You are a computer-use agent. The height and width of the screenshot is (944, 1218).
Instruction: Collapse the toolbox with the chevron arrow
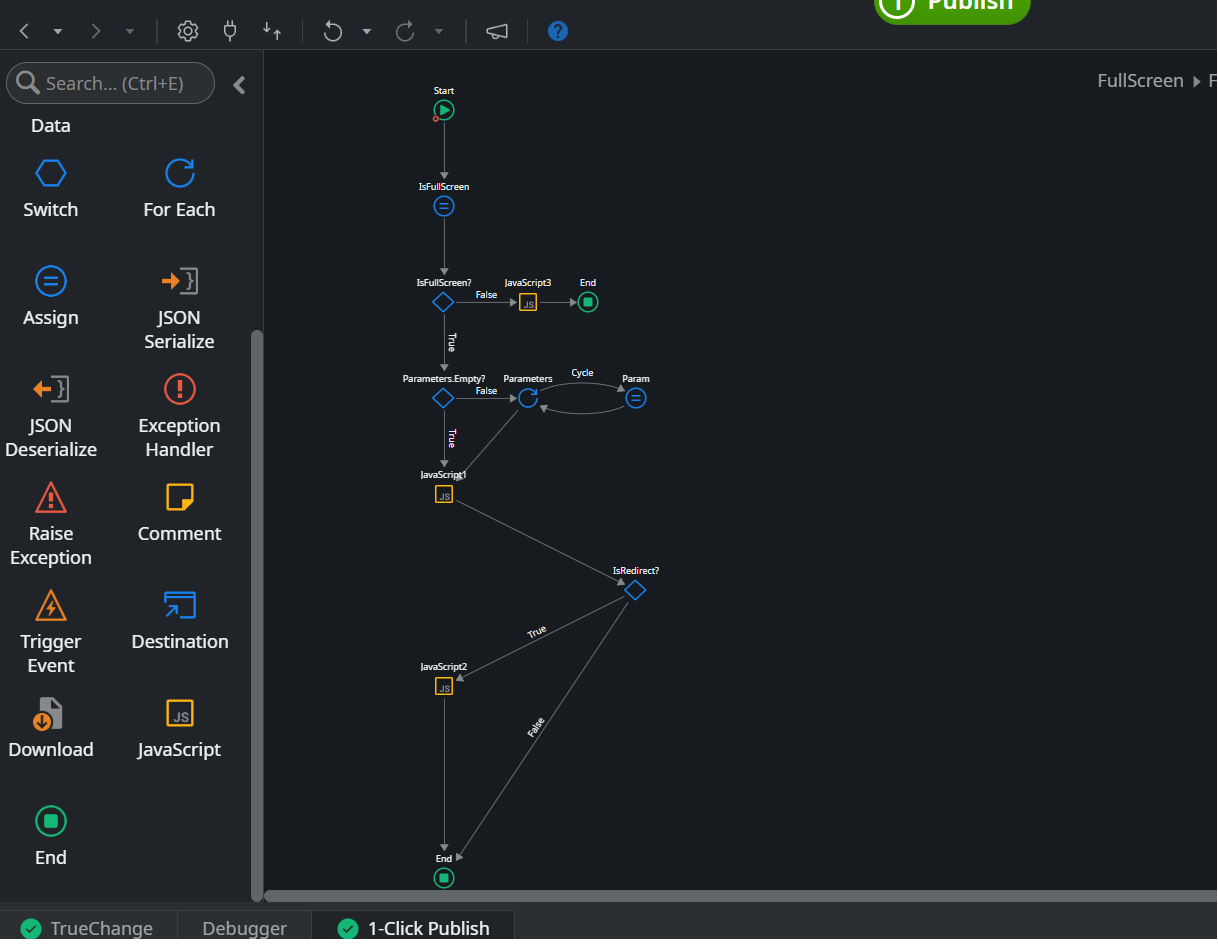(x=239, y=85)
